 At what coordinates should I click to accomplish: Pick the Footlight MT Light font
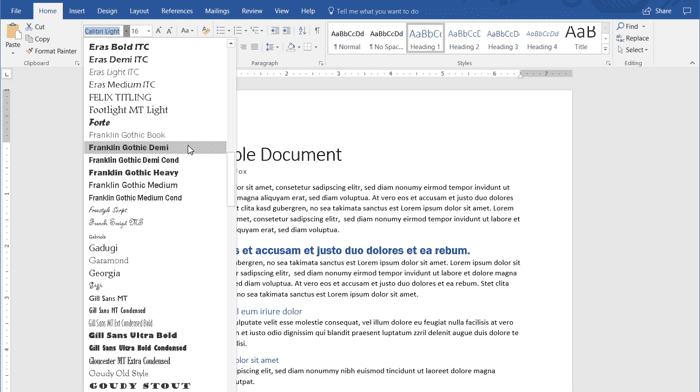tap(155, 110)
